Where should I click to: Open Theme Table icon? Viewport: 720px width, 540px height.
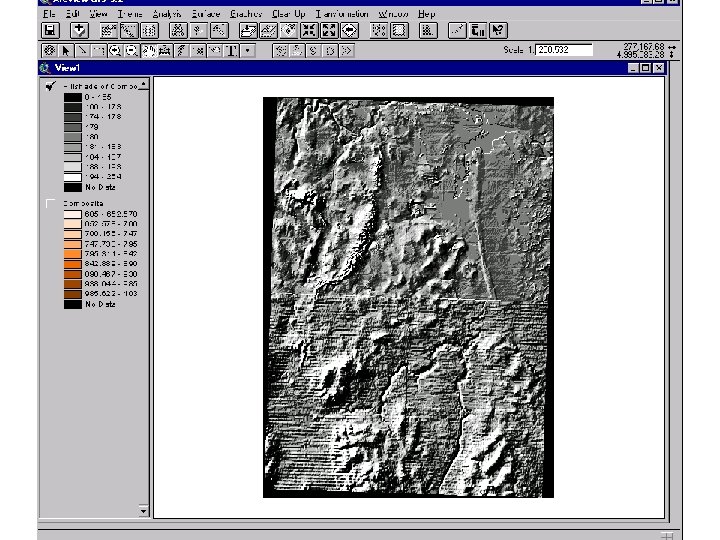(x=149, y=31)
